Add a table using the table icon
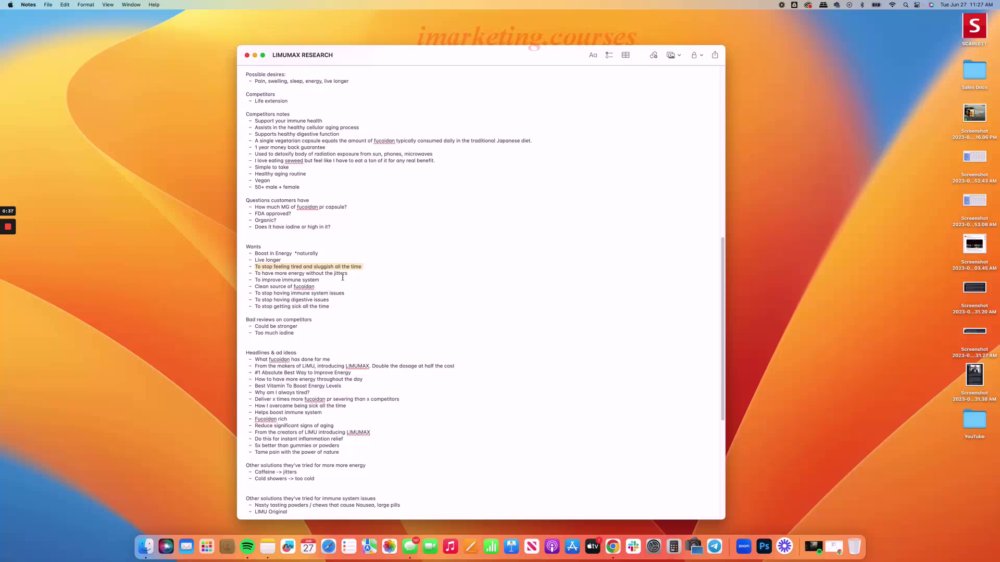1000x562 pixels. [x=626, y=55]
